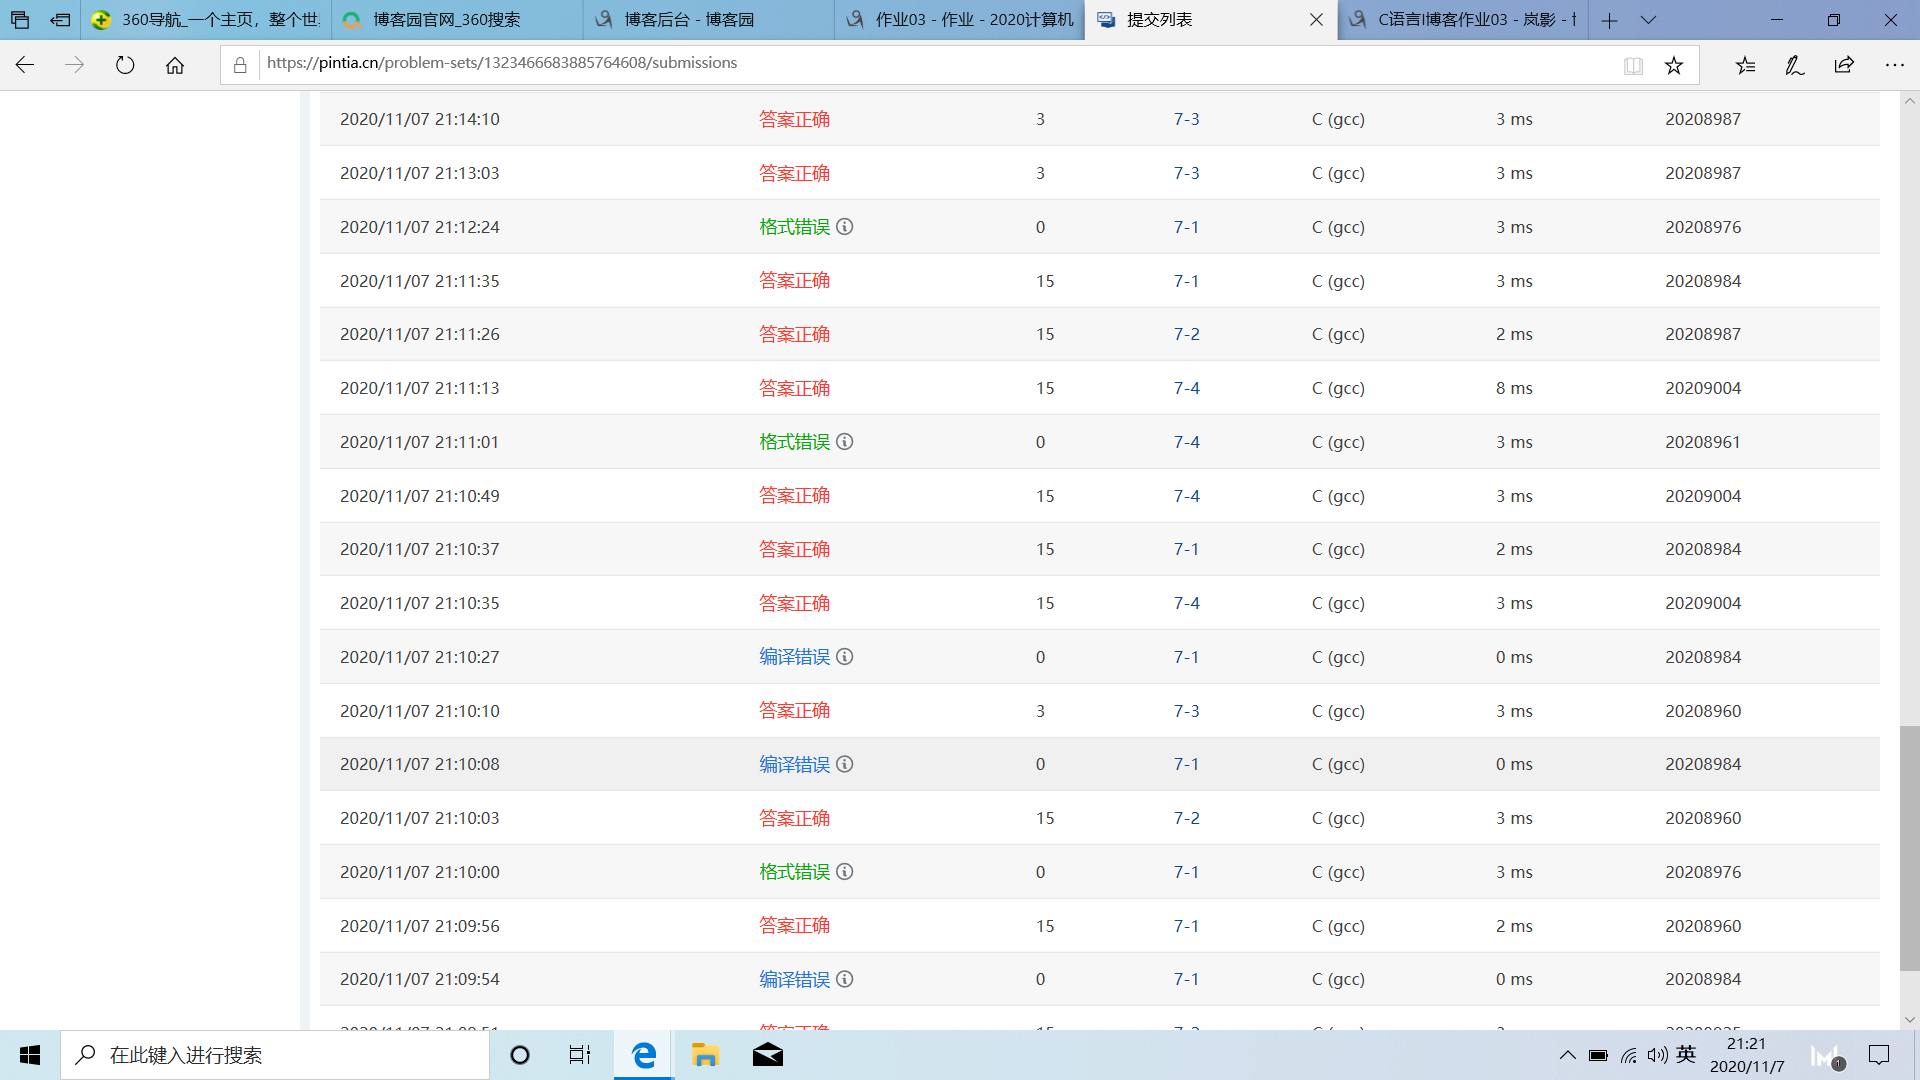
Task: Click the browser refresh icon
Action: click(x=125, y=65)
